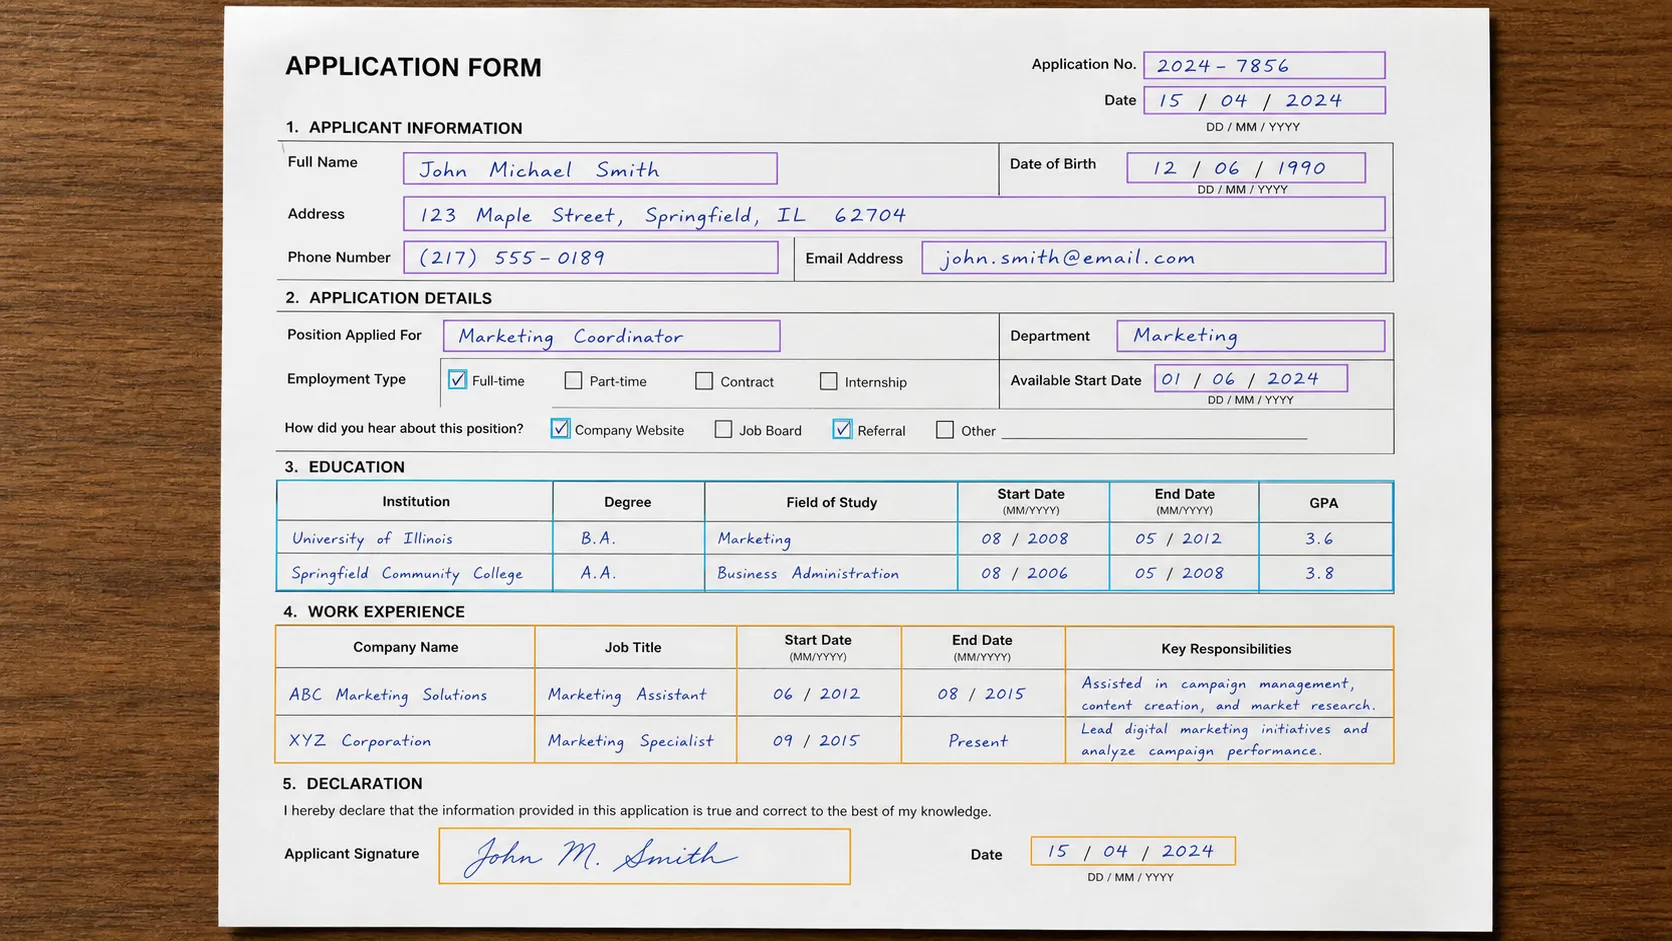Screen dimensions: 1672x941
Task: Click the 'APPLICATION FORM' title
Action: coord(413,67)
